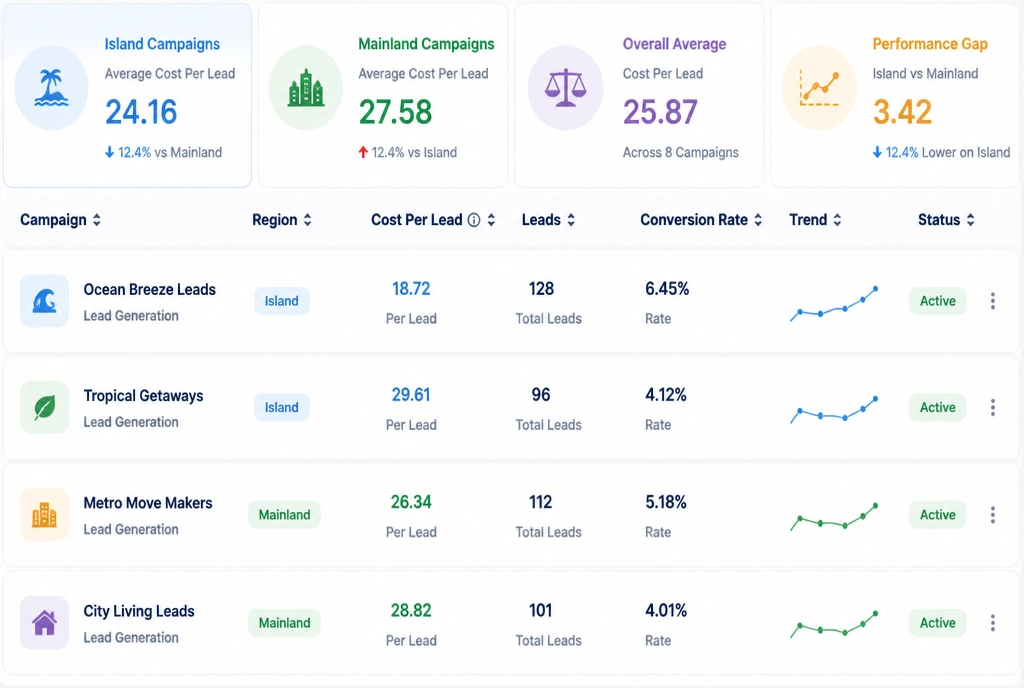Open Cost Per Lead info tooltip icon
Screen dimensions: 1024x688
[x=474, y=220]
